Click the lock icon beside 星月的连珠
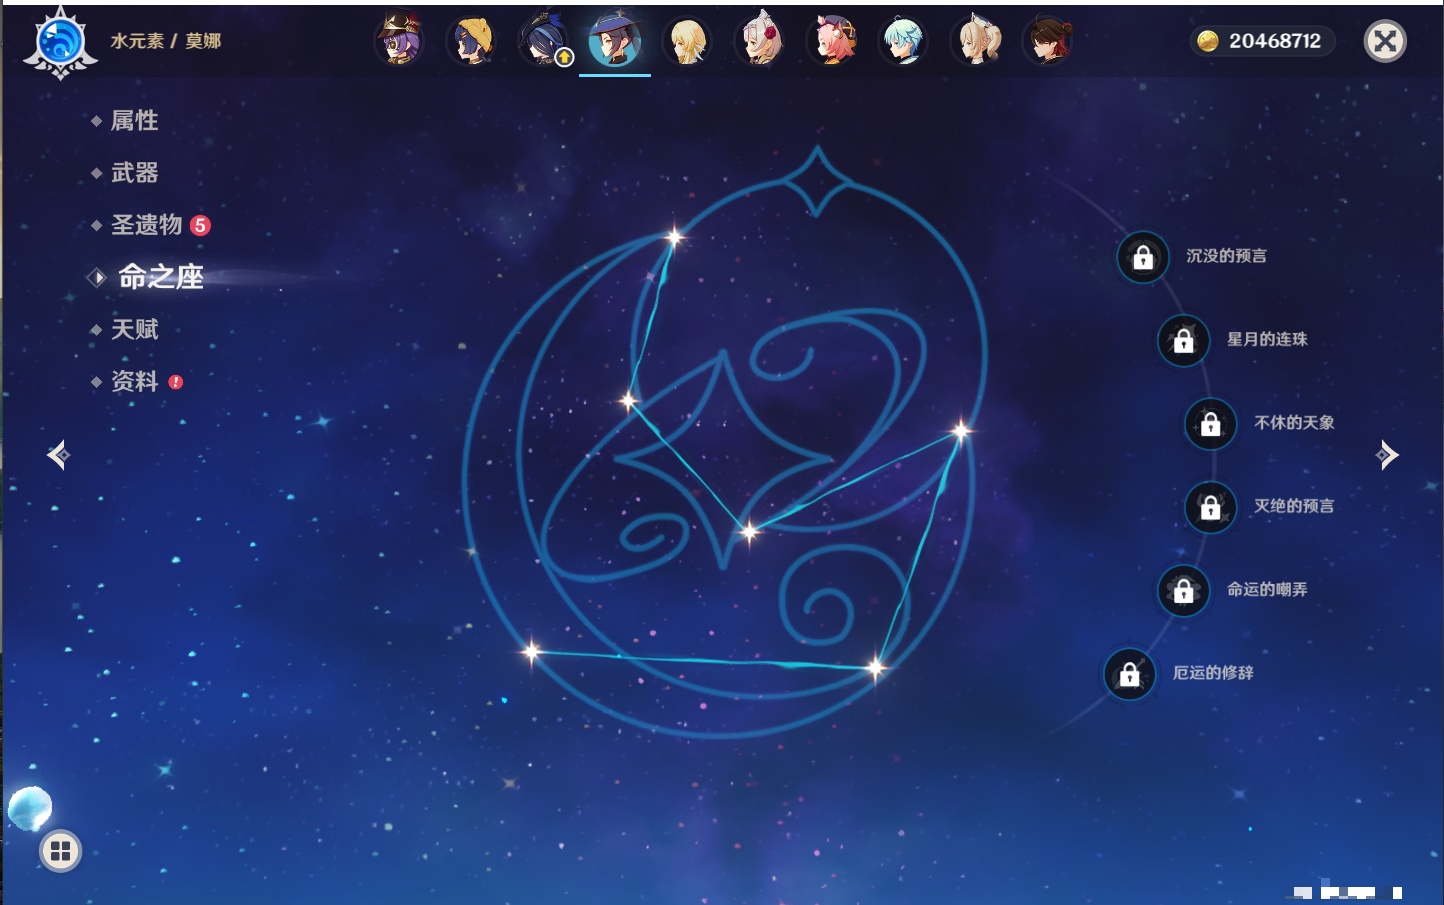1444x905 pixels. pyautogui.click(x=1183, y=341)
